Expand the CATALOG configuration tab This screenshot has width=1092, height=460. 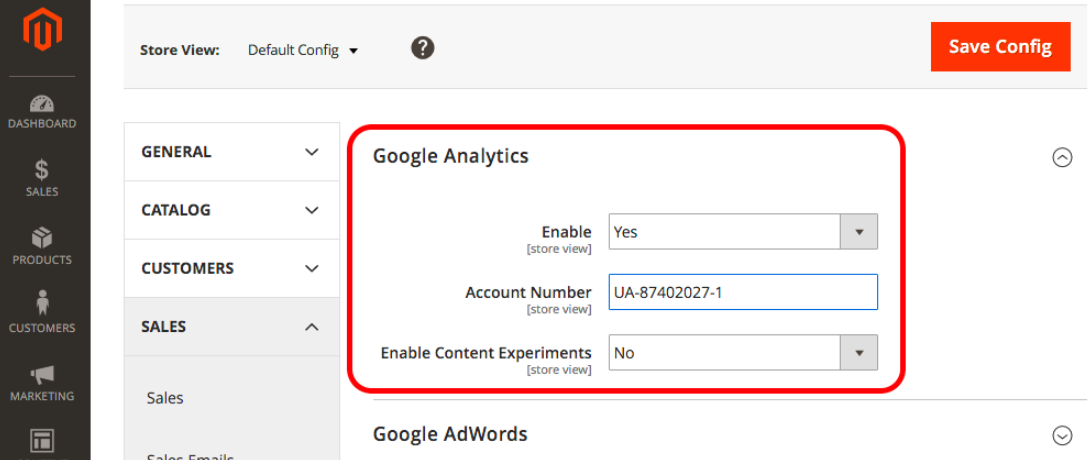click(232, 210)
